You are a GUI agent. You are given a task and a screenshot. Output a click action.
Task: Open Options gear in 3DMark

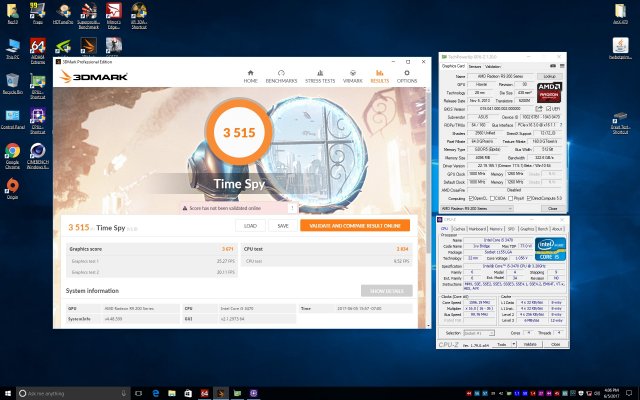(407, 76)
